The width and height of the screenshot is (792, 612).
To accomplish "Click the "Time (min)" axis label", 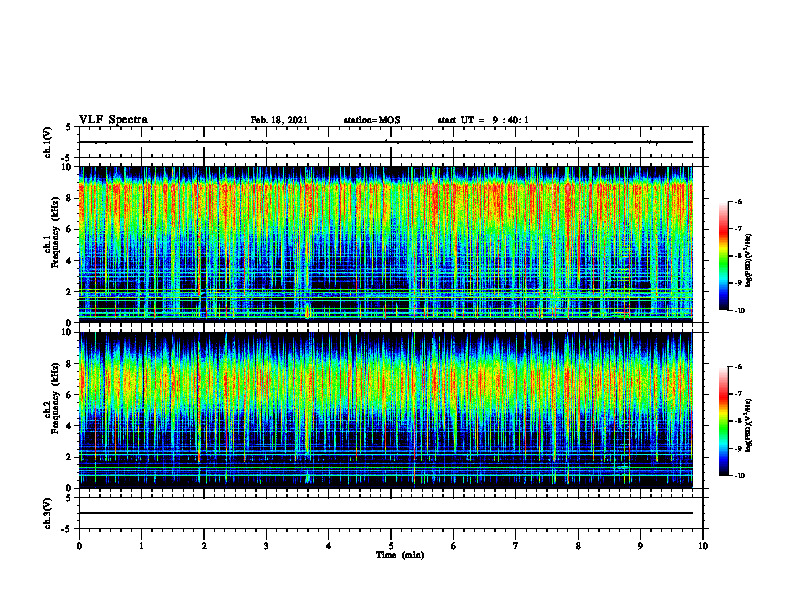I will pos(400,554).
